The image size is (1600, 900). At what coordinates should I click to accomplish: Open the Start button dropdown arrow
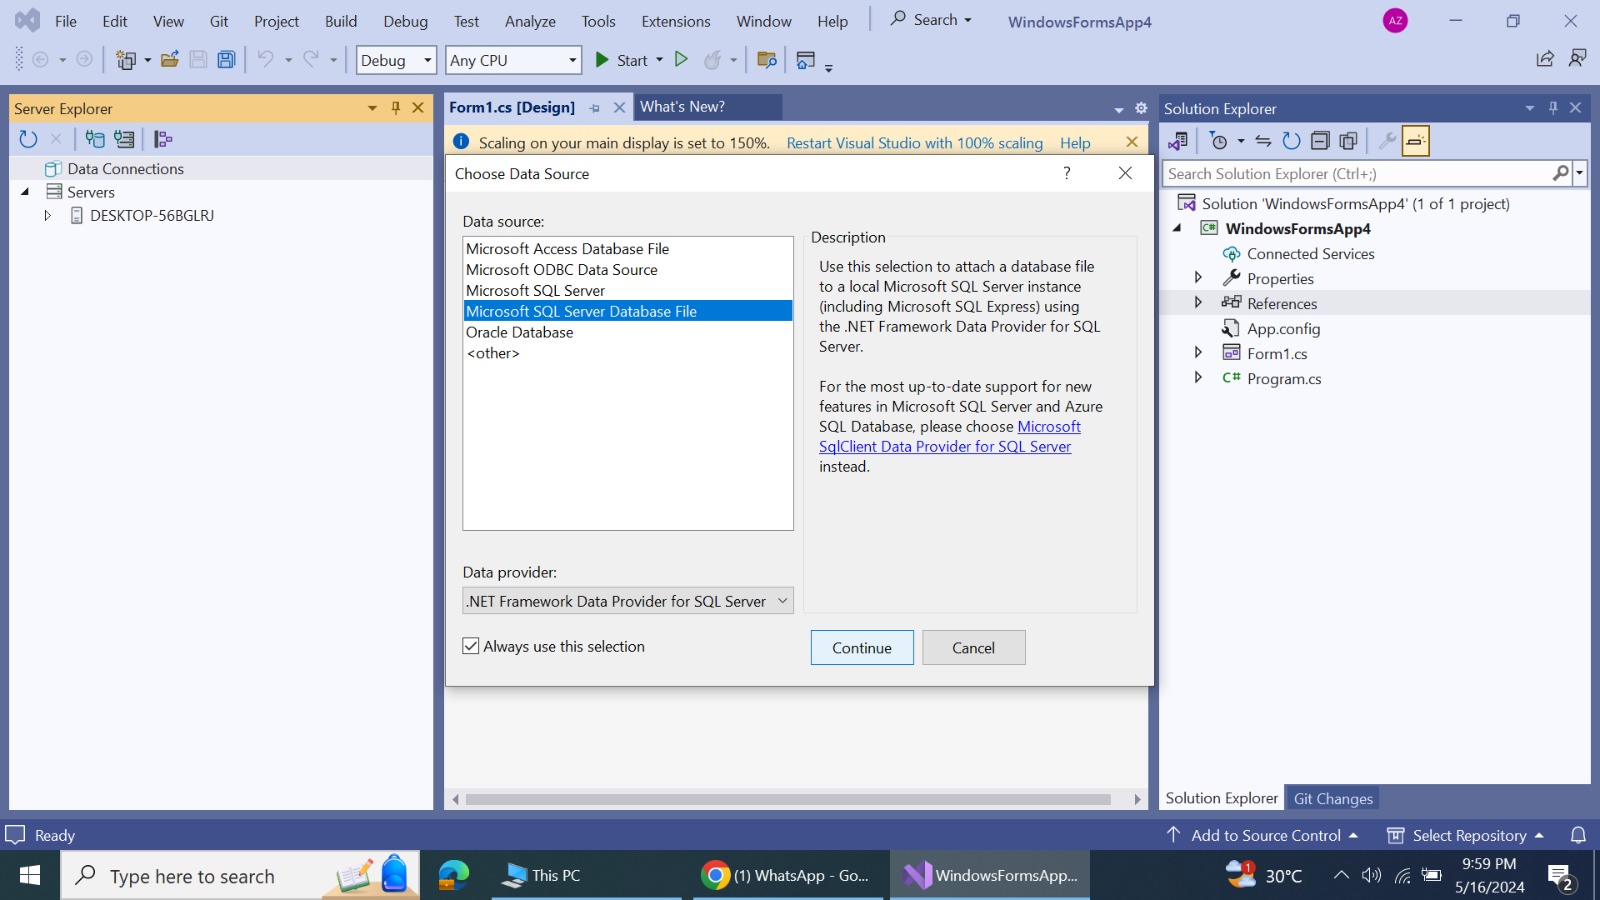(659, 60)
